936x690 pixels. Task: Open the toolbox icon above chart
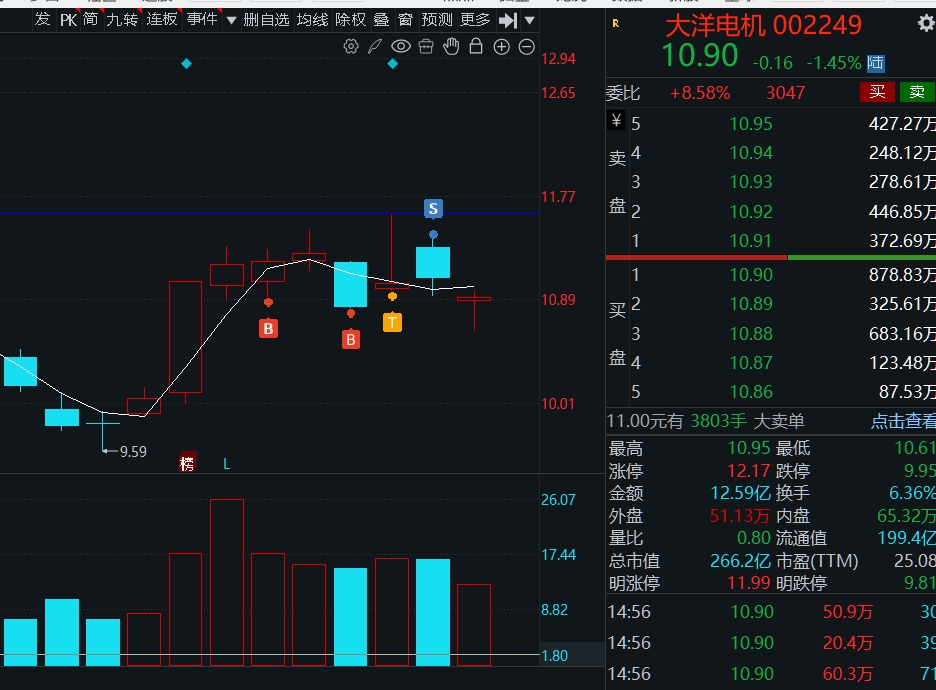click(x=426, y=47)
